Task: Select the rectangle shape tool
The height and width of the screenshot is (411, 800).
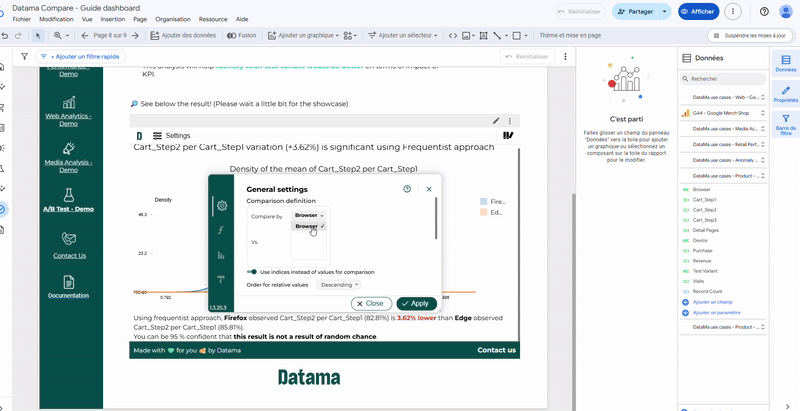Action: [516, 36]
